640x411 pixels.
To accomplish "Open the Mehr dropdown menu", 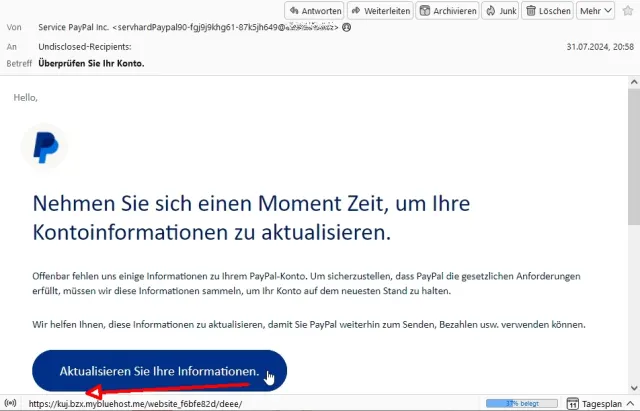I will (596, 11).
